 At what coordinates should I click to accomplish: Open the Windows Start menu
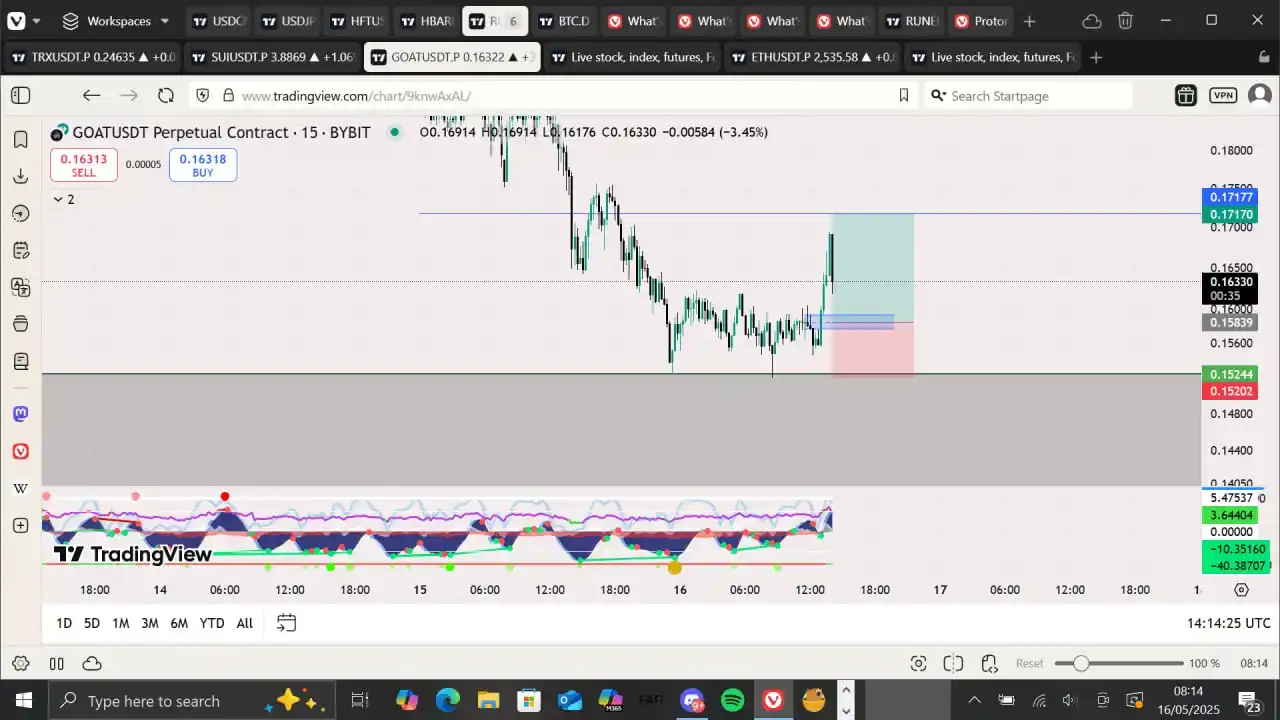click(x=23, y=701)
